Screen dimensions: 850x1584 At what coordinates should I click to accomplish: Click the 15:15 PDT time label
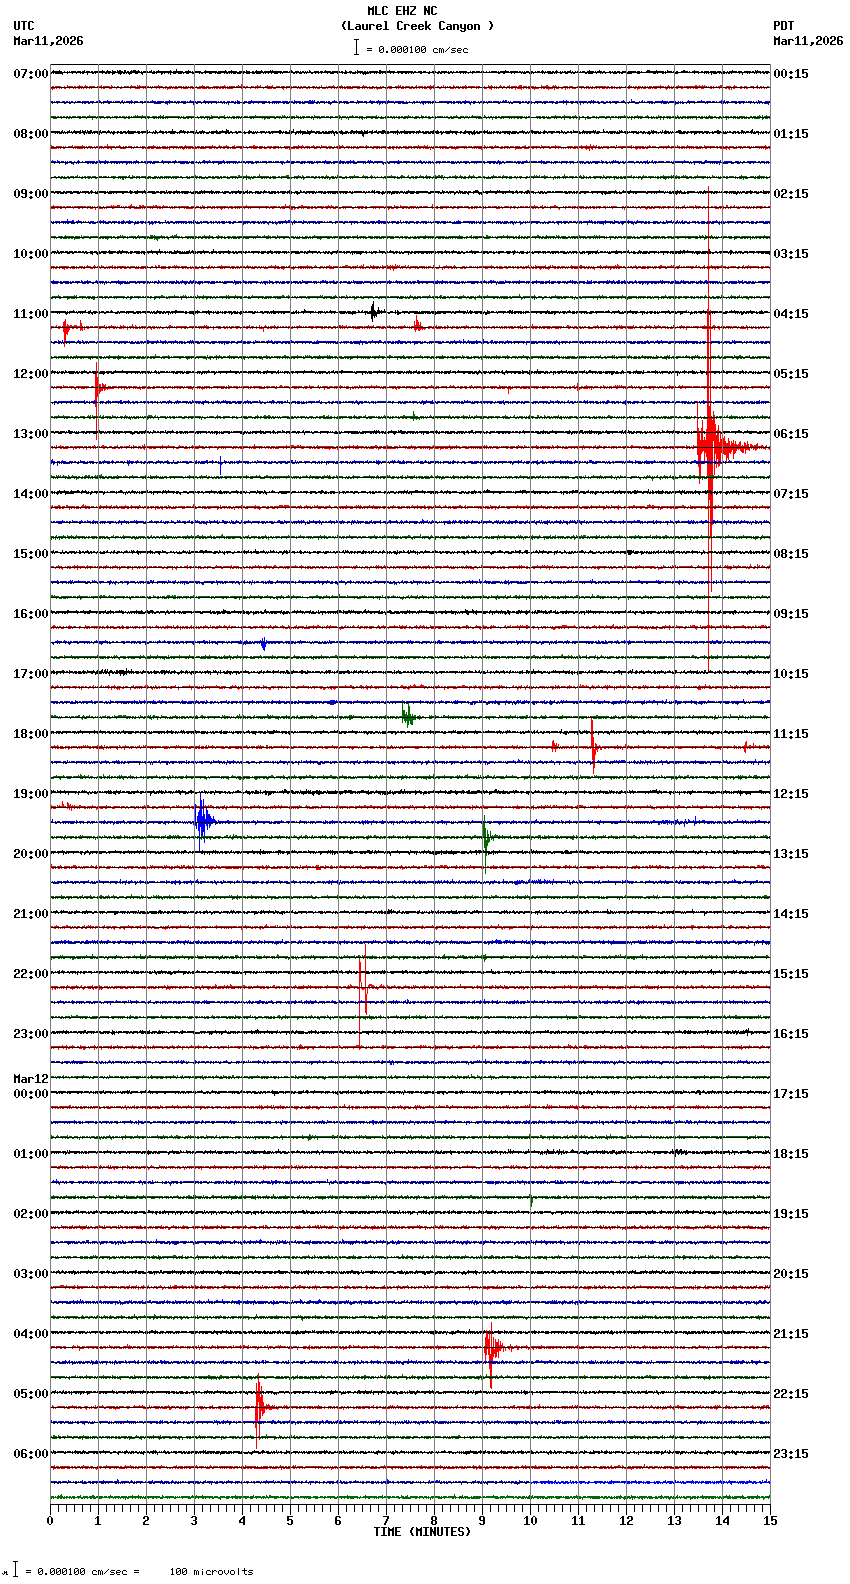(791, 974)
